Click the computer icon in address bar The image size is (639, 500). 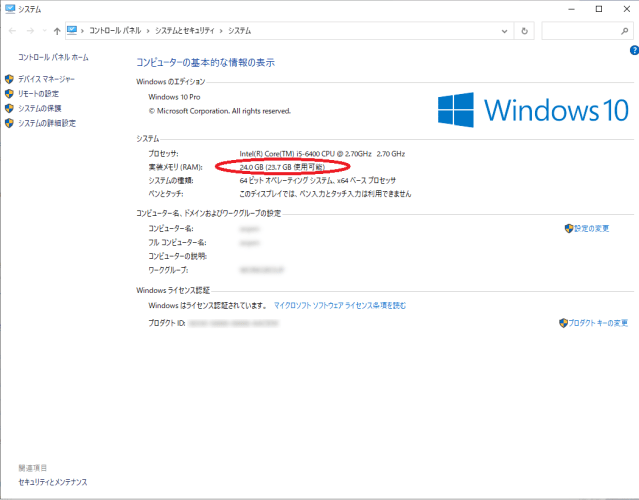point(73,31)
